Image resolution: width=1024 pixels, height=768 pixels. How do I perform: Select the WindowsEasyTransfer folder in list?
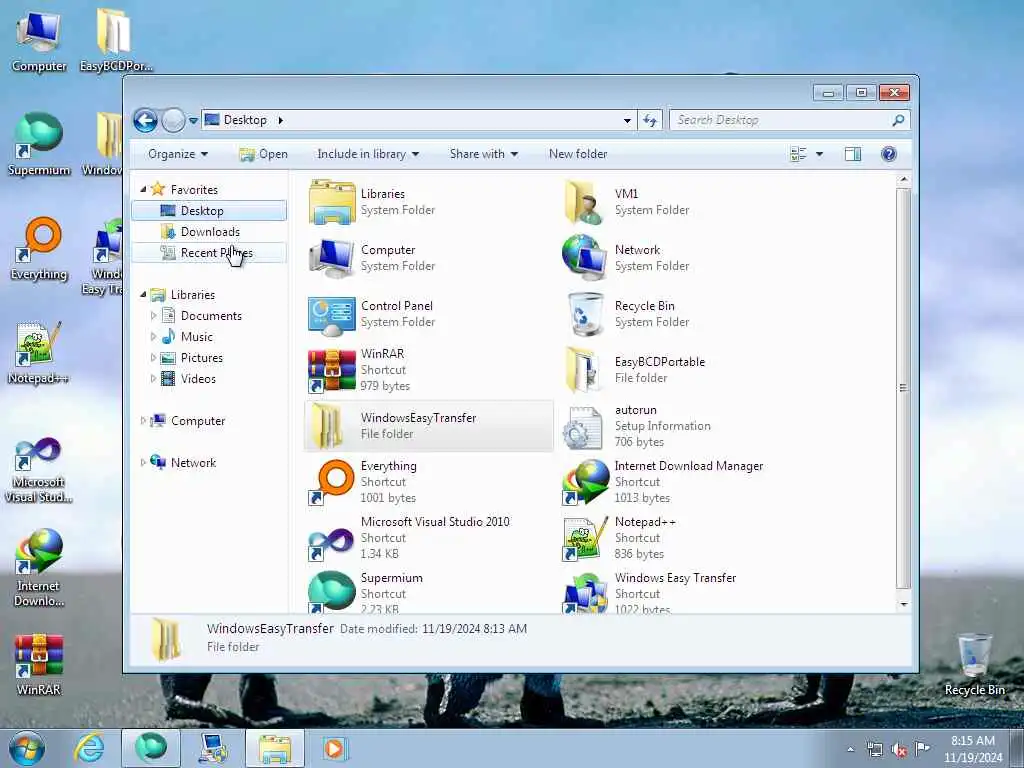click(x=428, y=426)
